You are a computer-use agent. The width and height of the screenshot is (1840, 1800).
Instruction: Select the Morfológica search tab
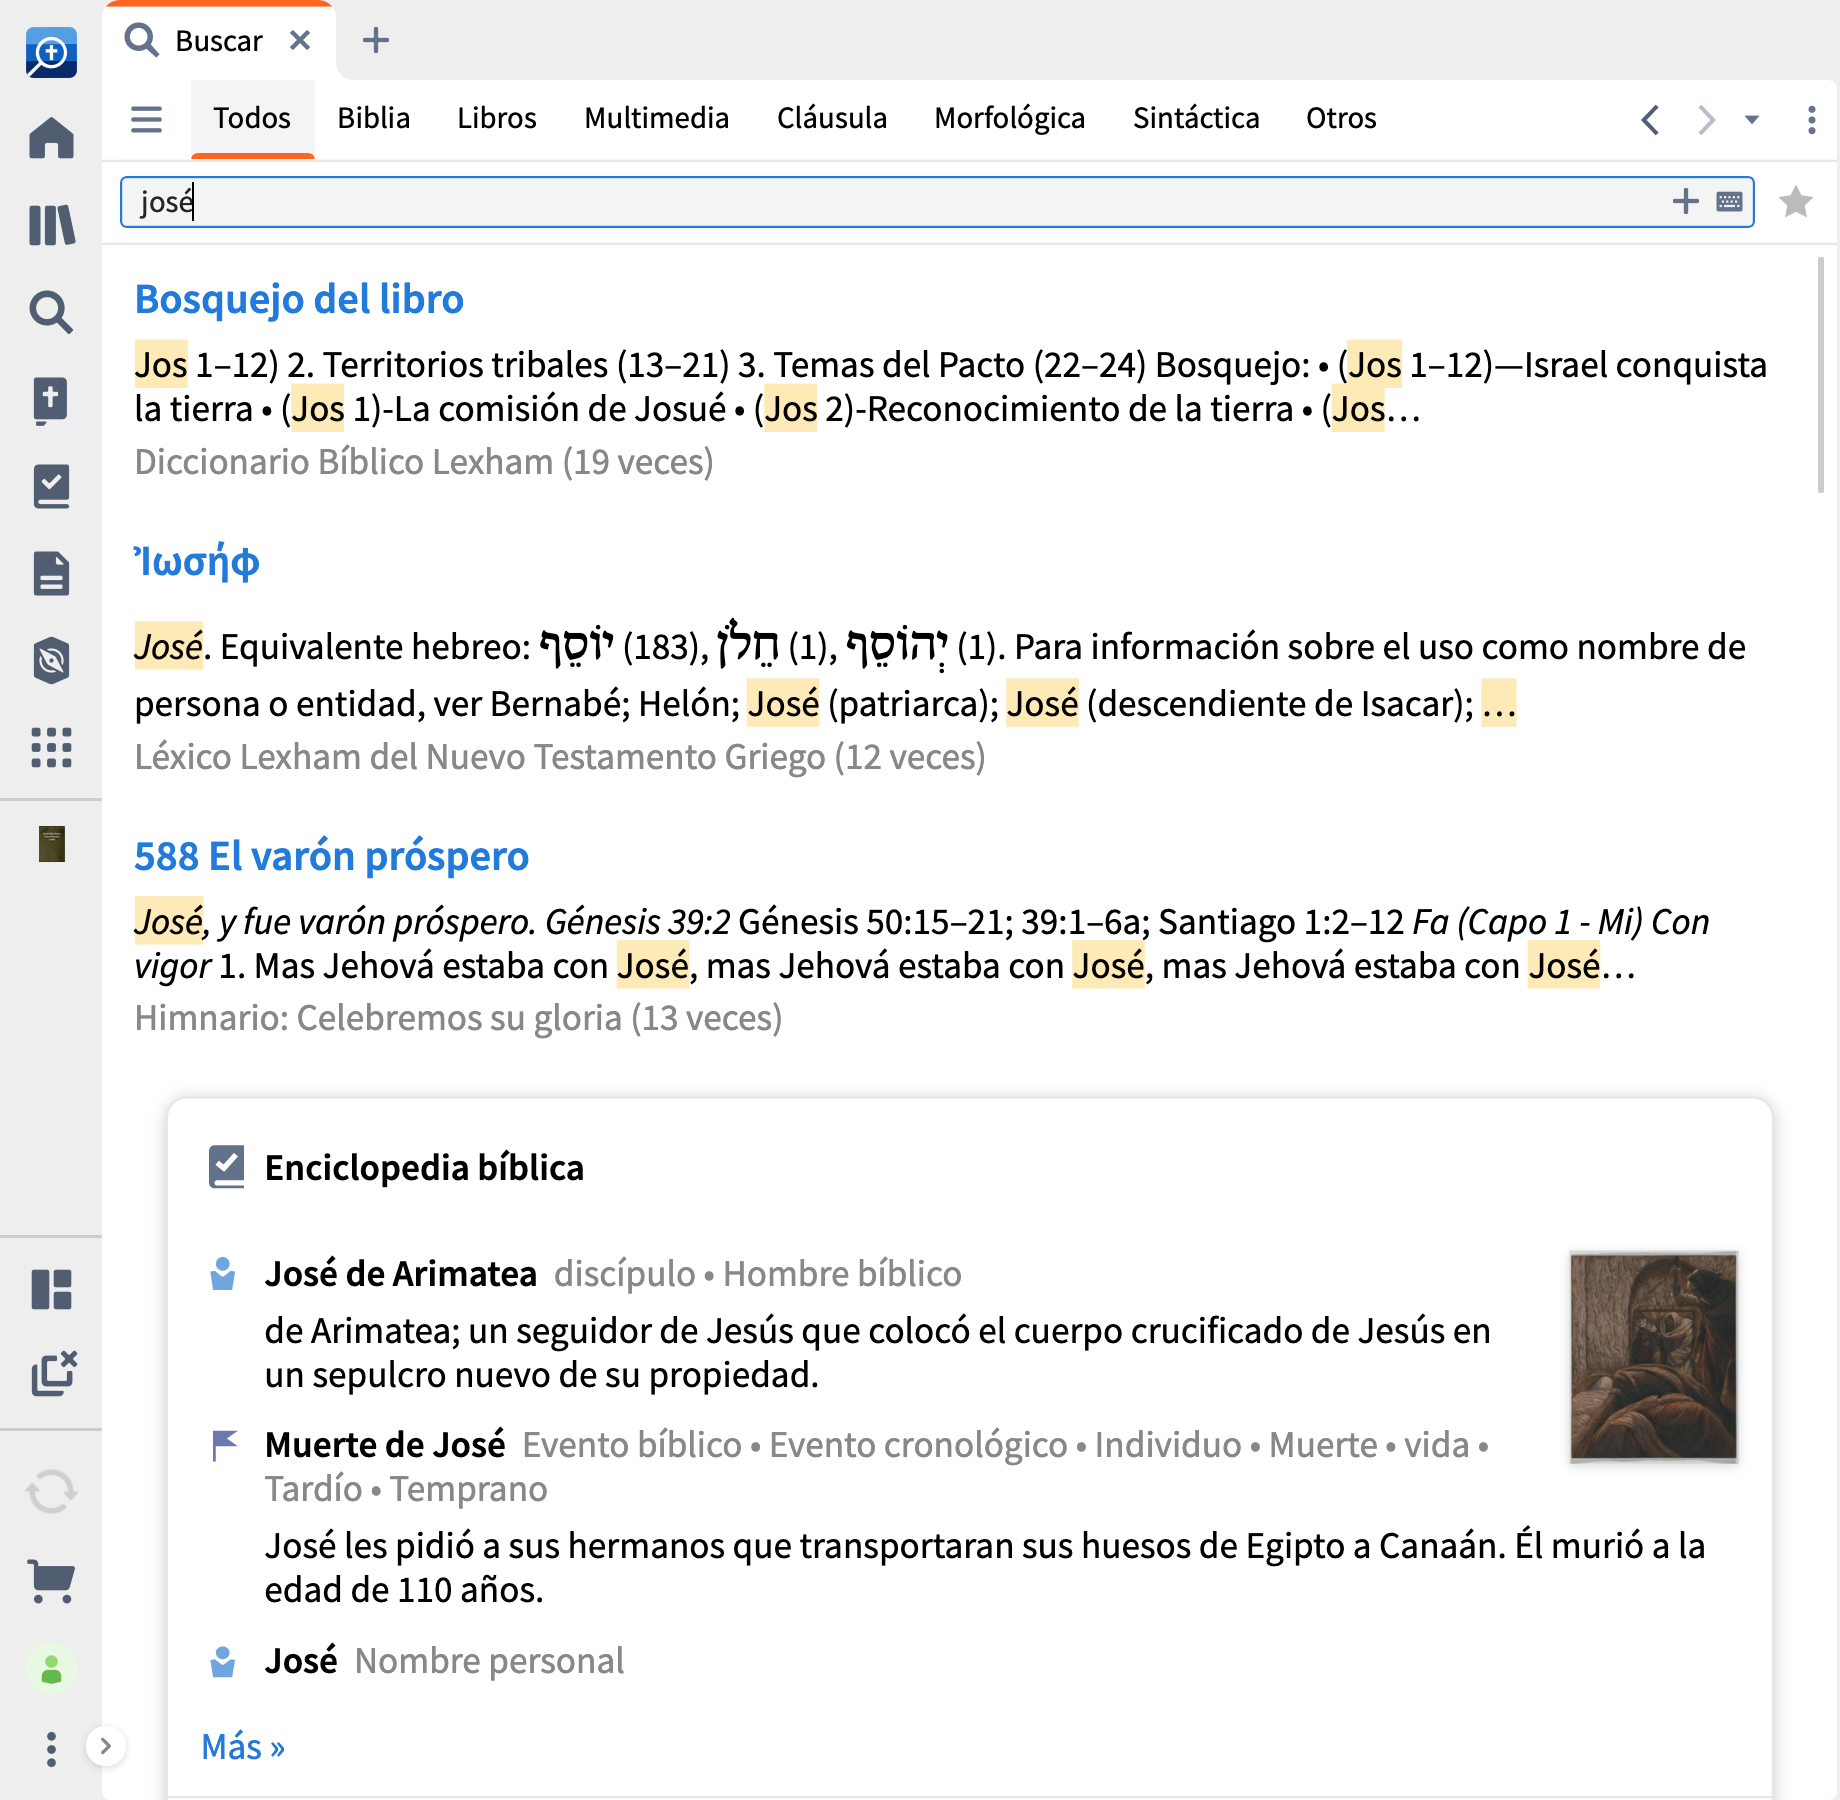tap(1009, 119)
